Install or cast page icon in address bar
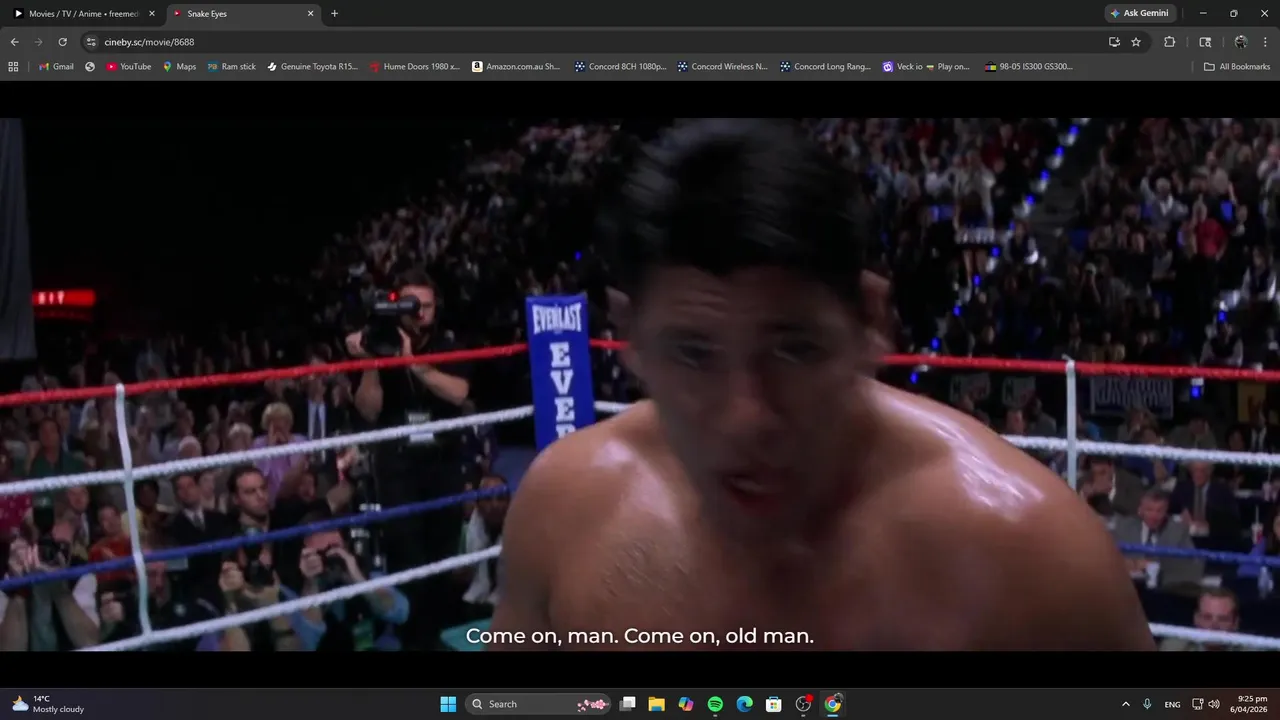 click(x=1114, y=42)
